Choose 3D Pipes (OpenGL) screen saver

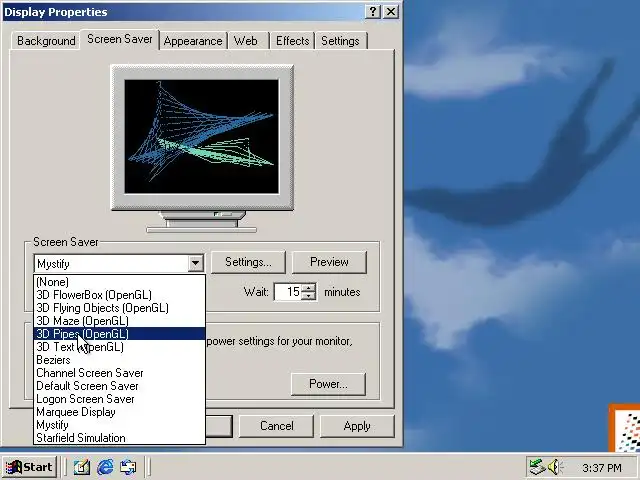[119, 334]
